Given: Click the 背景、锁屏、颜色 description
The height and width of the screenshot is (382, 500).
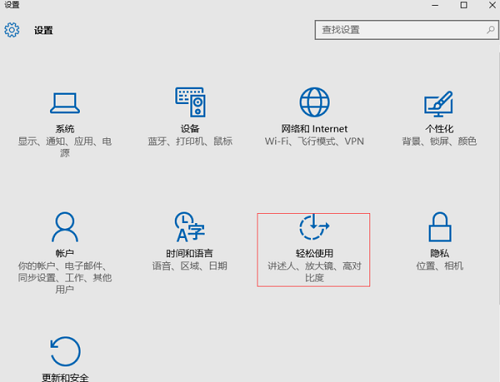Looking at the screenshot, I should point(439,141).
